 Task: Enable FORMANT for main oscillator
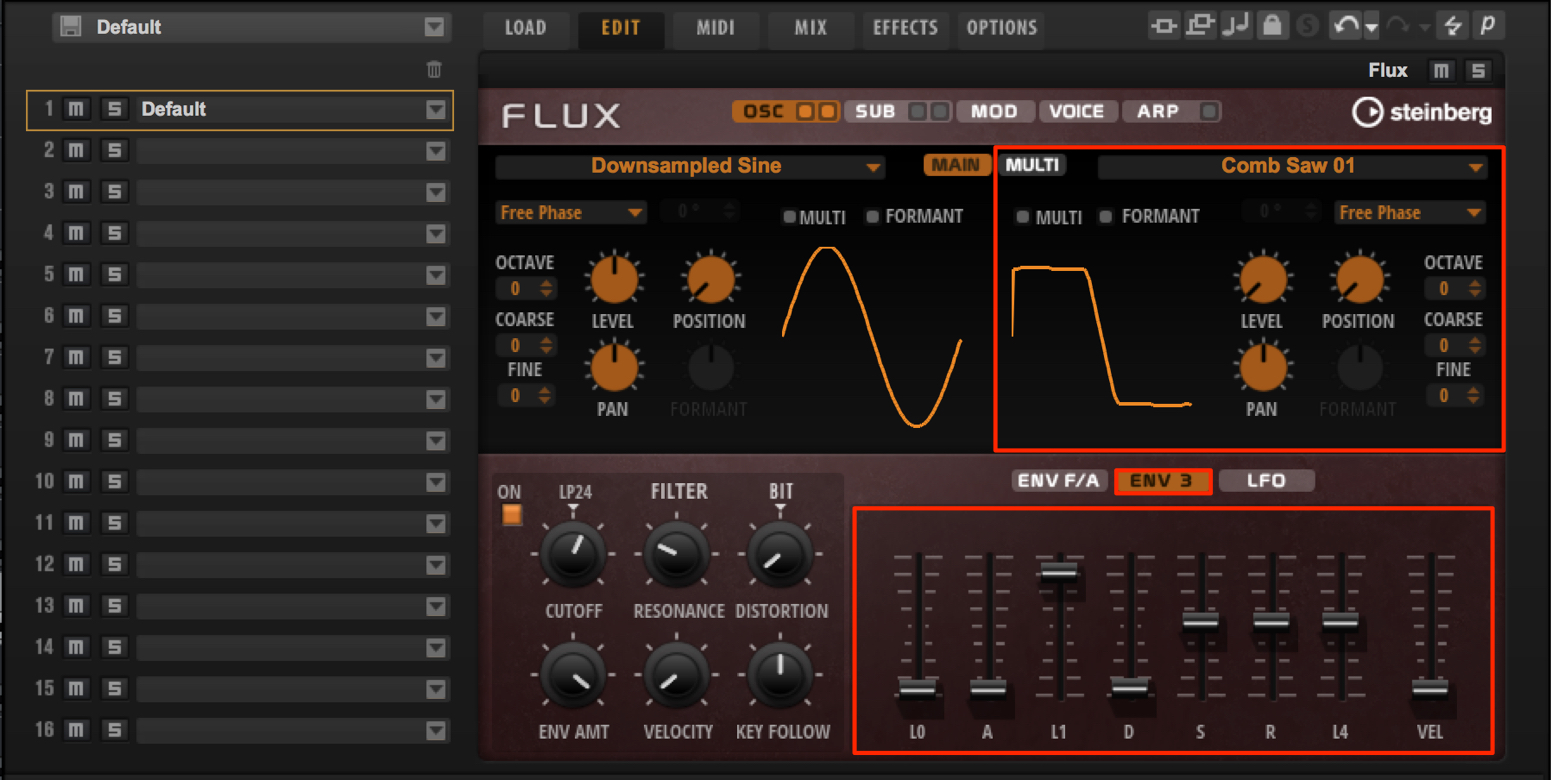pyautogui.click(x=873, y=217)
